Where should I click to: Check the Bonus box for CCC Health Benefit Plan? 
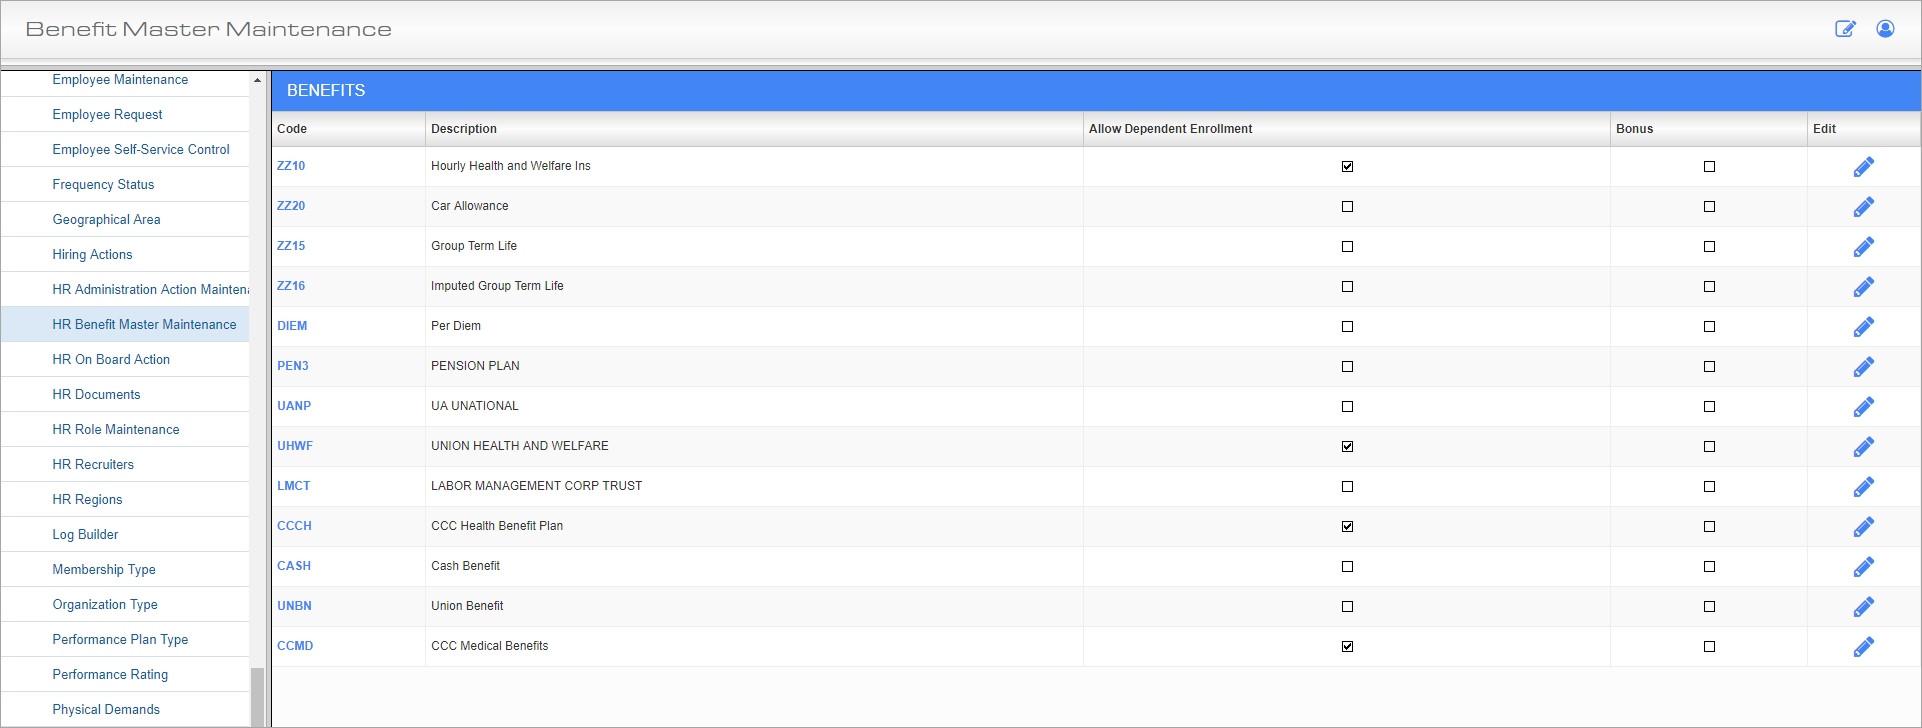coord(1709,527)
